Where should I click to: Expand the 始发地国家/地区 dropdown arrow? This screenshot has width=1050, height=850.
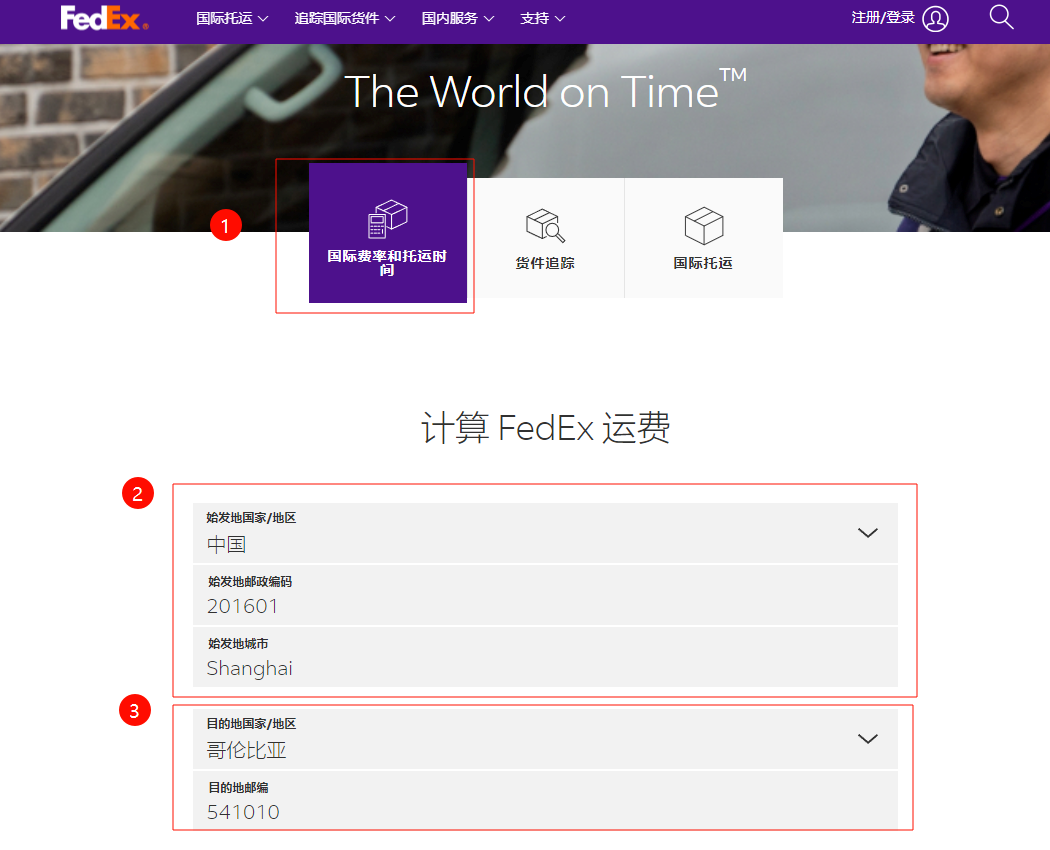pos(867,533)
